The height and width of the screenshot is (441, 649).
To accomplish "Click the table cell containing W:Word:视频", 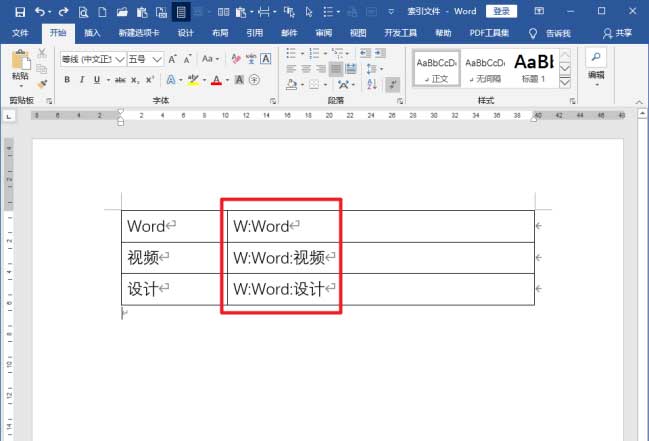I will tap(282, 257).
